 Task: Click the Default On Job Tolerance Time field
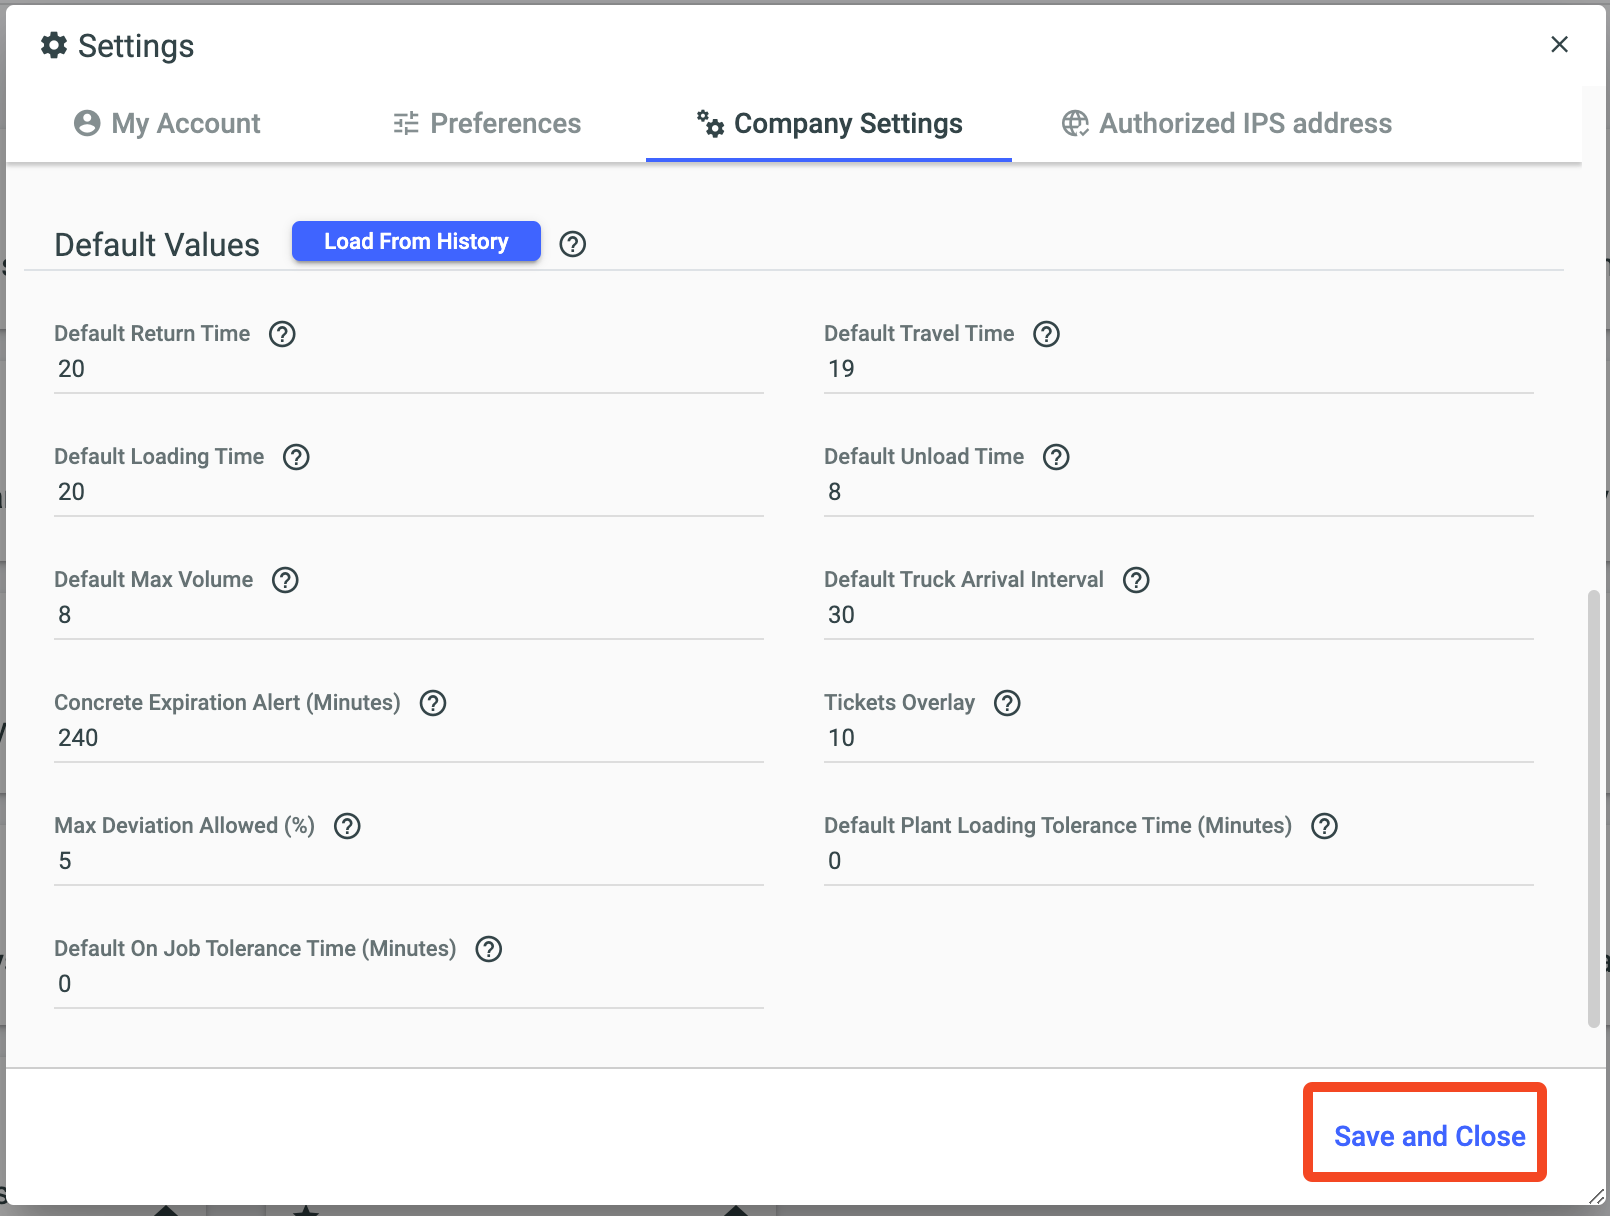click(x=408, y=984)
